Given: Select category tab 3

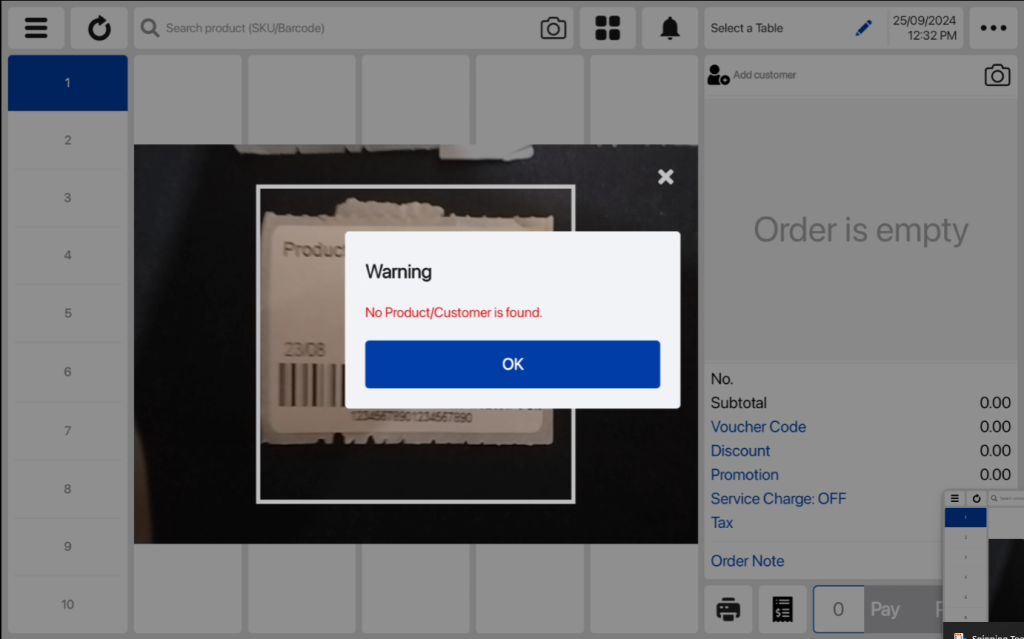Looking at the screenshot, I should [x=68, y=197].
